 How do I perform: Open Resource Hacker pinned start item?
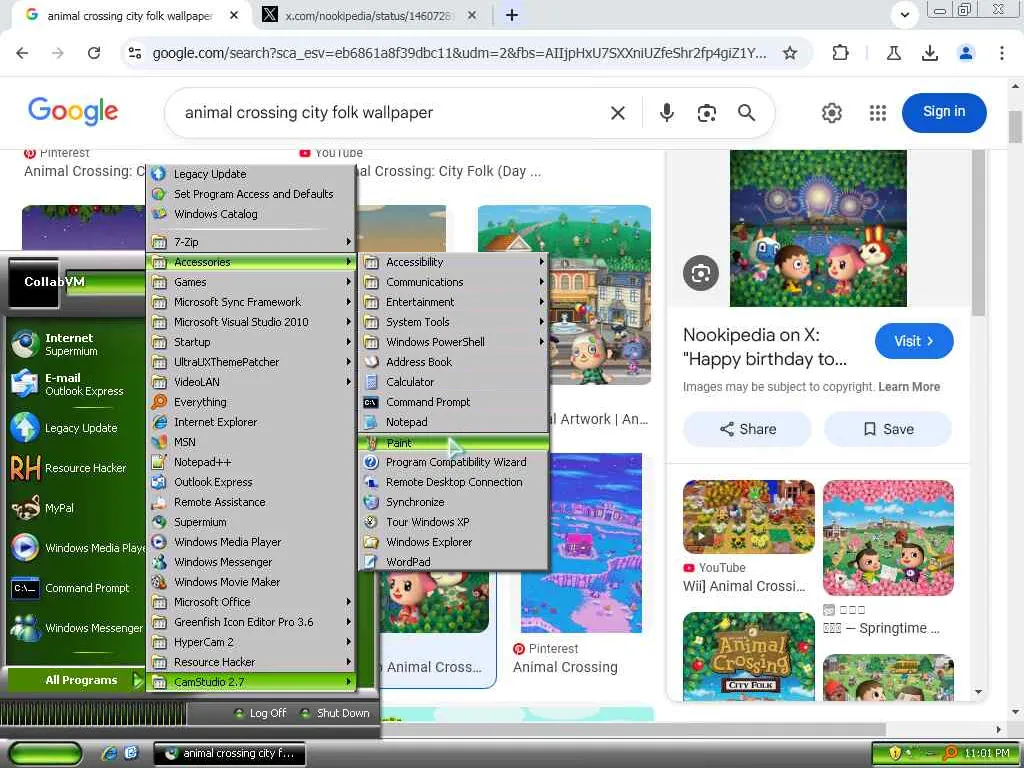pos(75,468)
